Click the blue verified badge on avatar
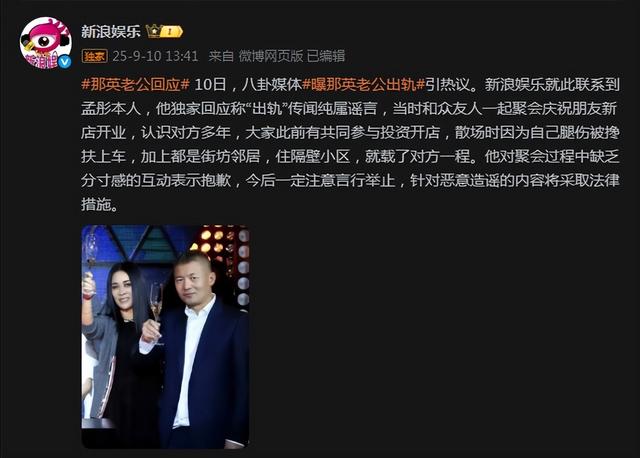 [64, 62]
